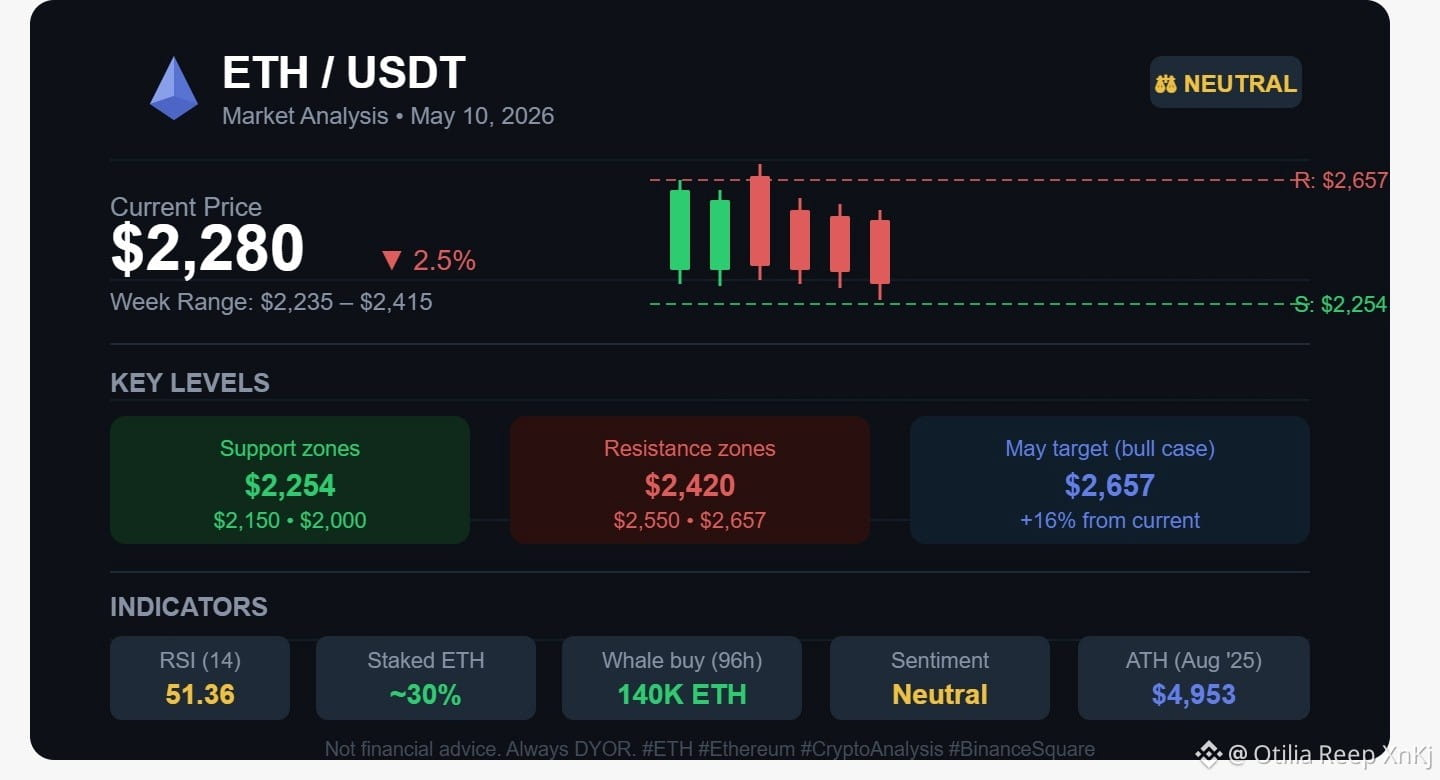Click the Ethereum diamond logo icon

[174, 88]
